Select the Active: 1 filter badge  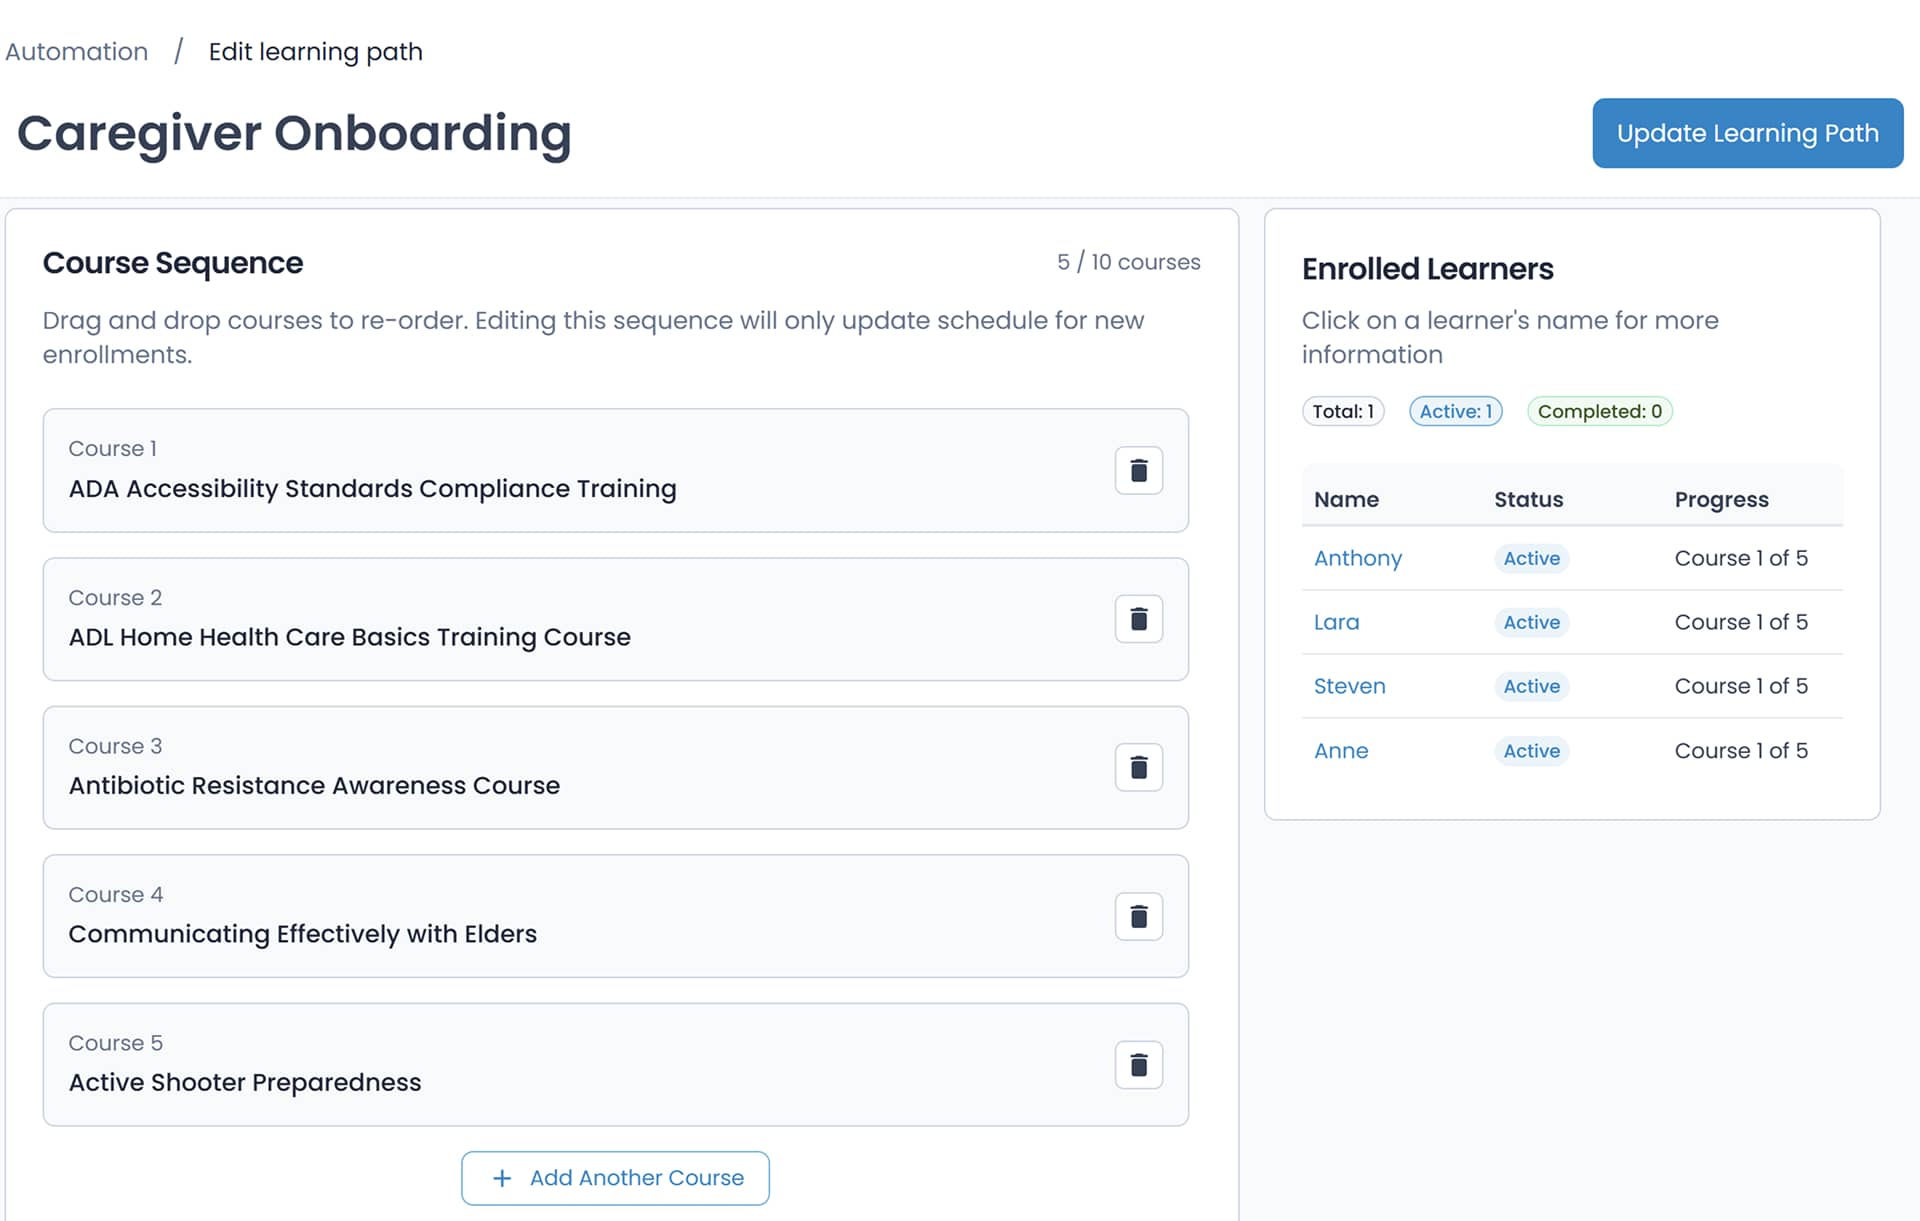(1455, 411)
